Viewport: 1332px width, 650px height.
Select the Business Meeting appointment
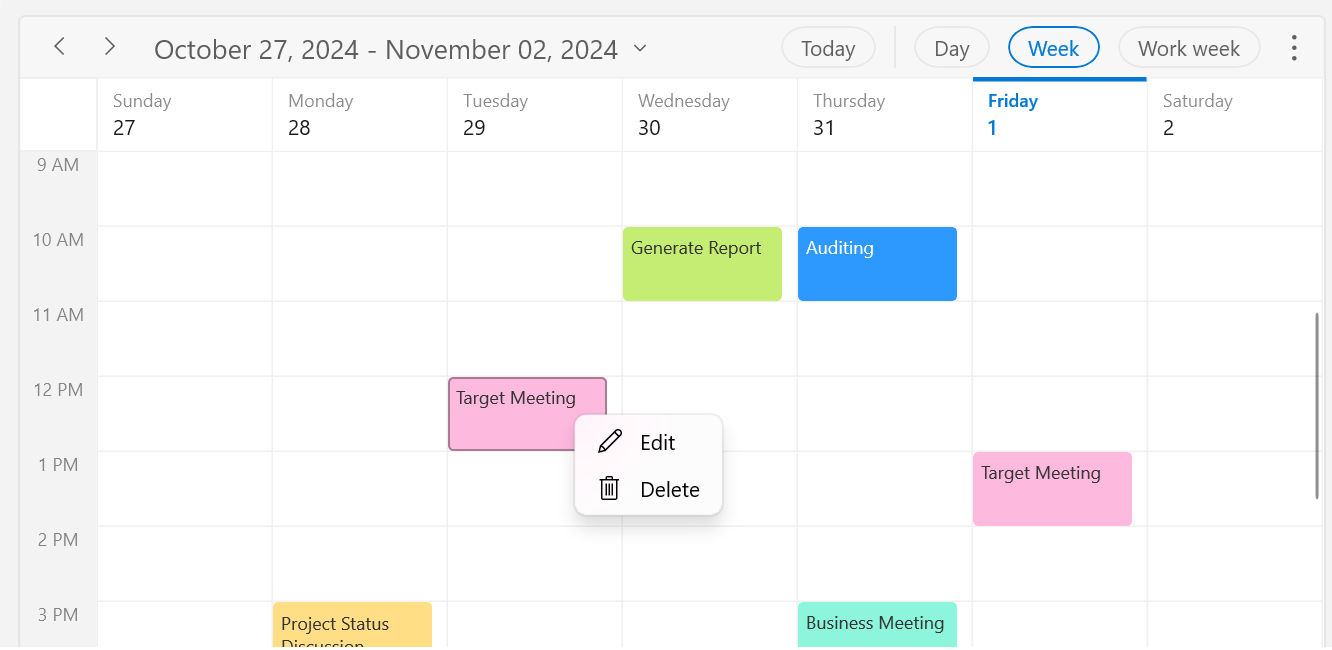pos(877,625)
